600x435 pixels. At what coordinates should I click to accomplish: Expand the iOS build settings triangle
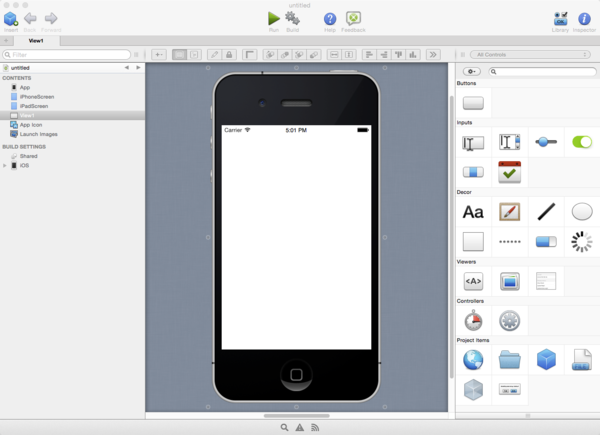tap(5, 166)
